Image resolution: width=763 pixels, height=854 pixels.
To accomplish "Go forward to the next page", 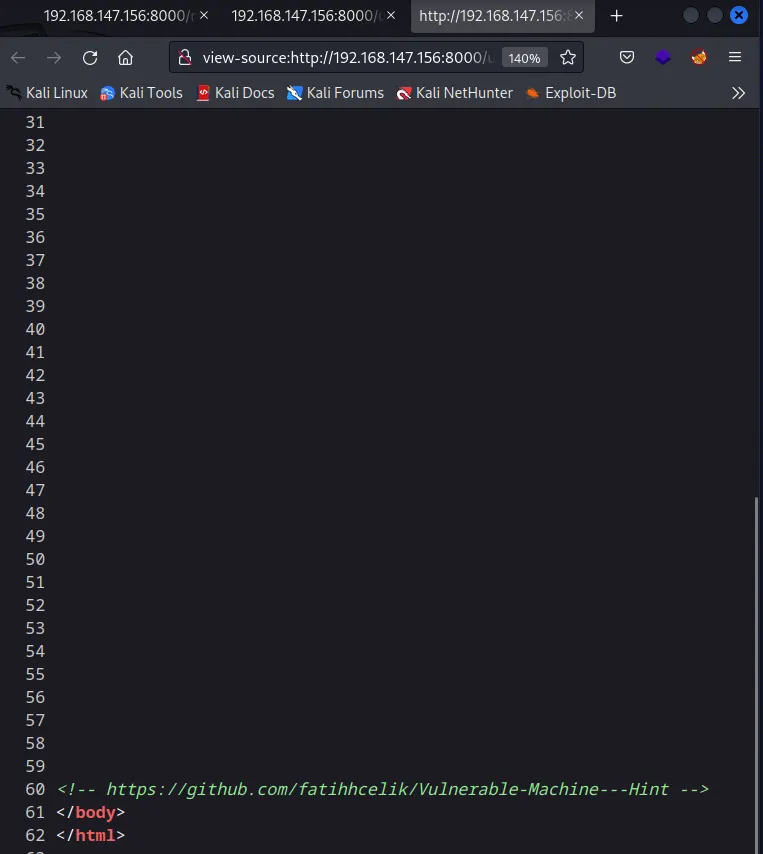I will (x=54, y=57).
